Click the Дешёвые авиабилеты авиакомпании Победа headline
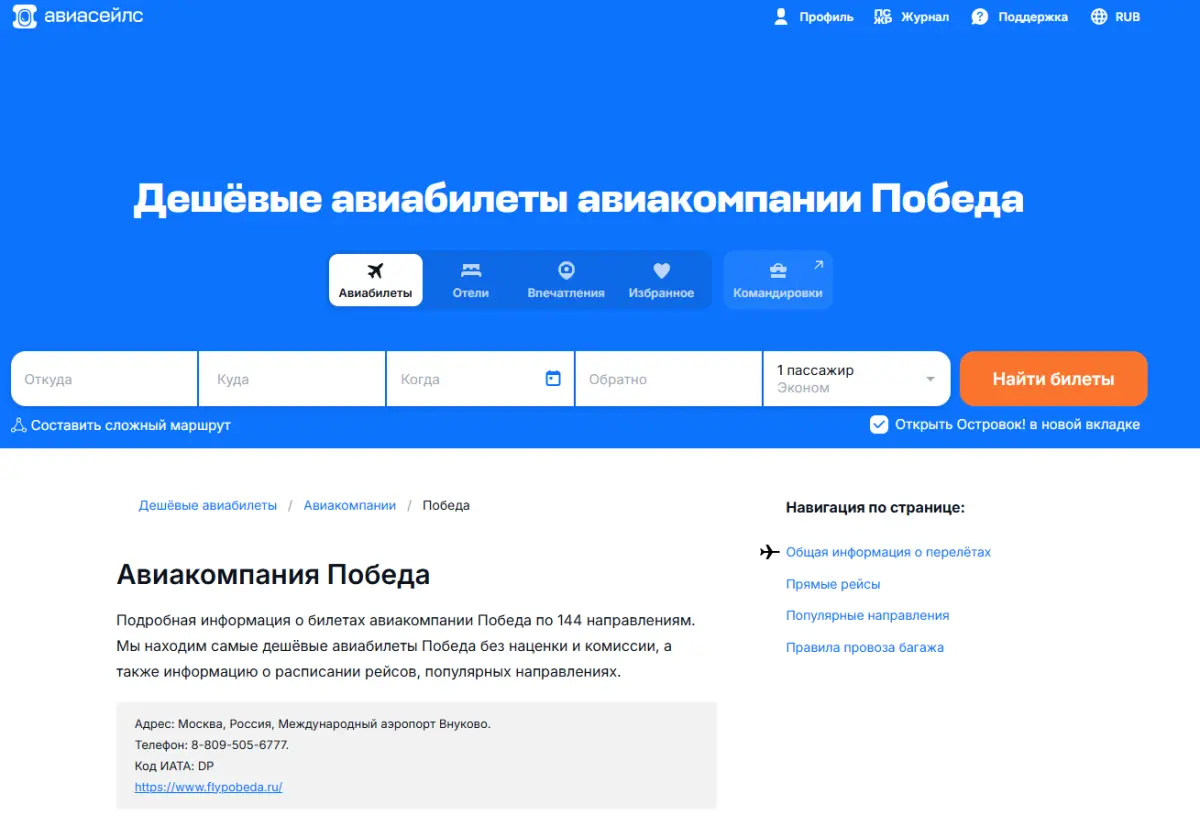The image size is (1200, 827). [578, 199]
